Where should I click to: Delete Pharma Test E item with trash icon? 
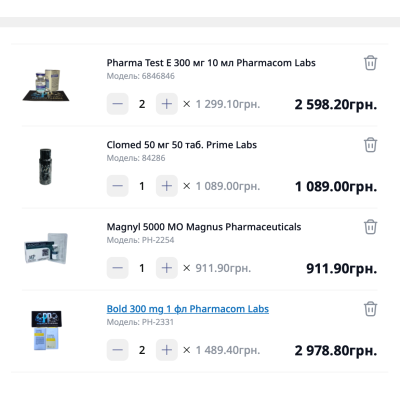tap(370, 63)
